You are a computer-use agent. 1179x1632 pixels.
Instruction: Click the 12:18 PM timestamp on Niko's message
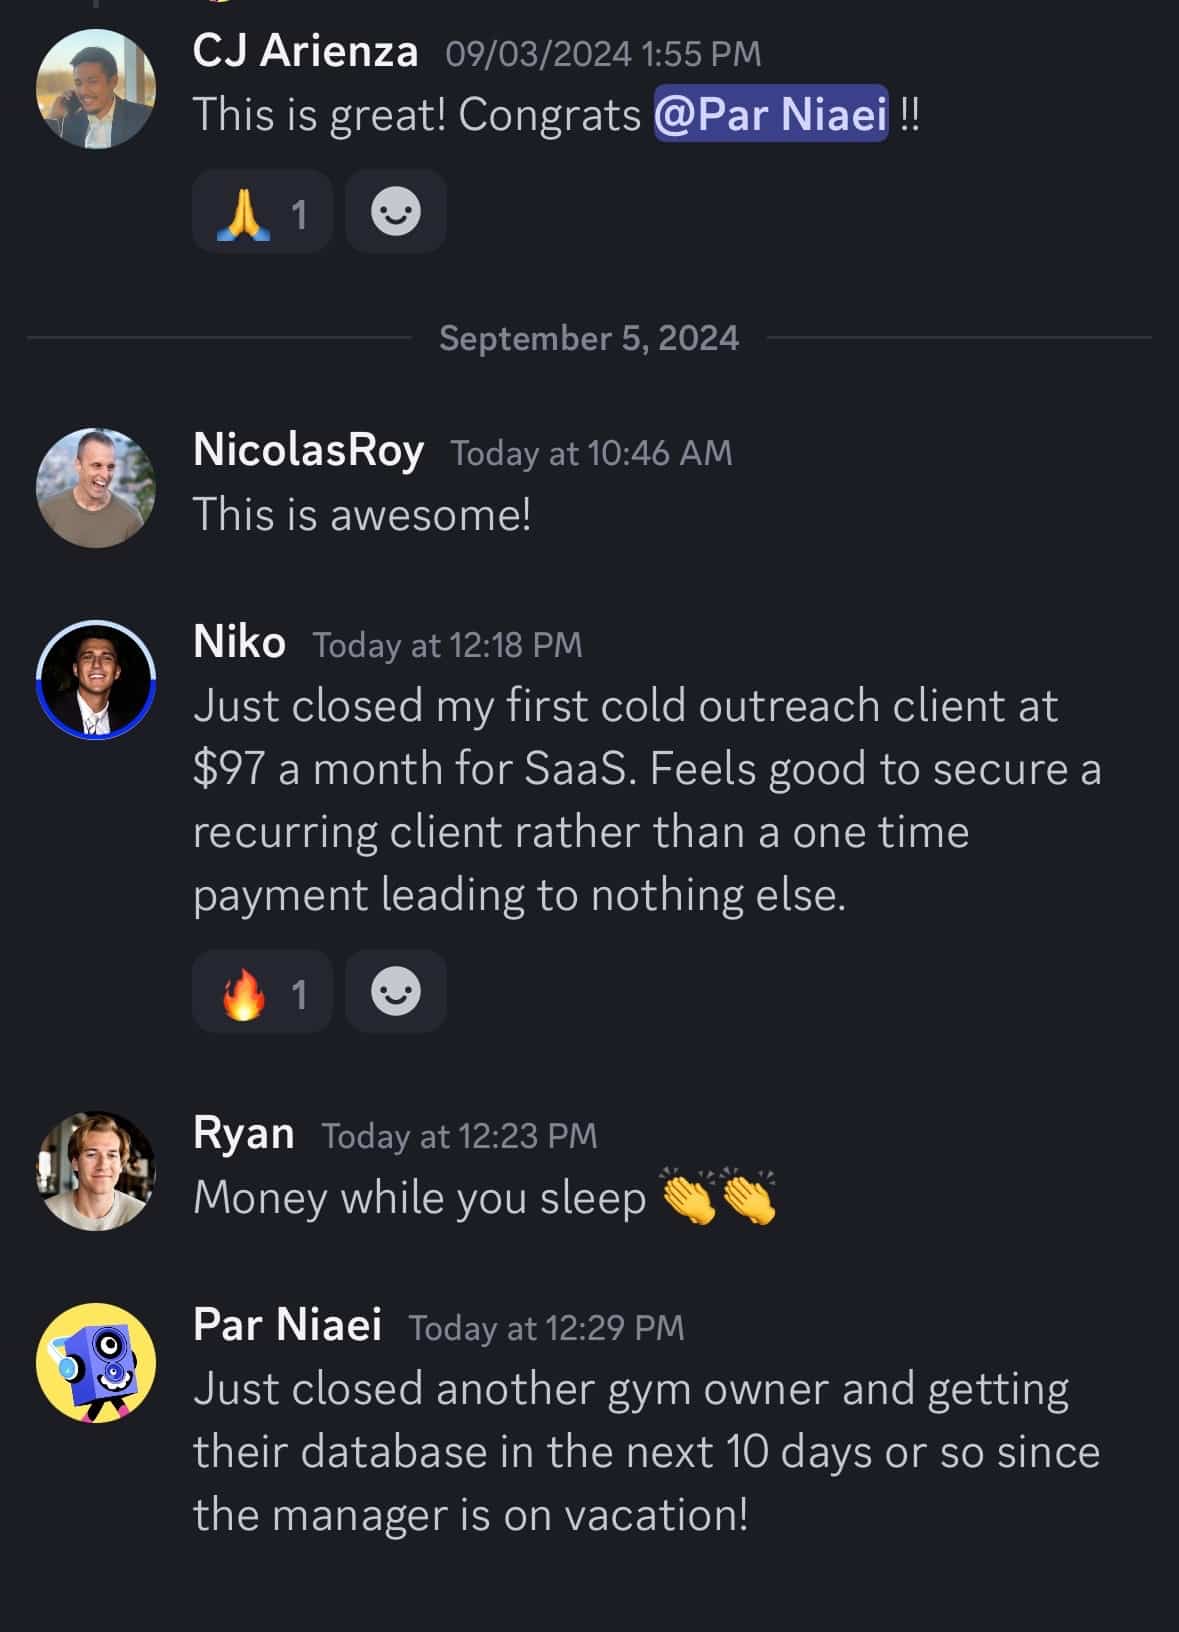coord(447,645)
